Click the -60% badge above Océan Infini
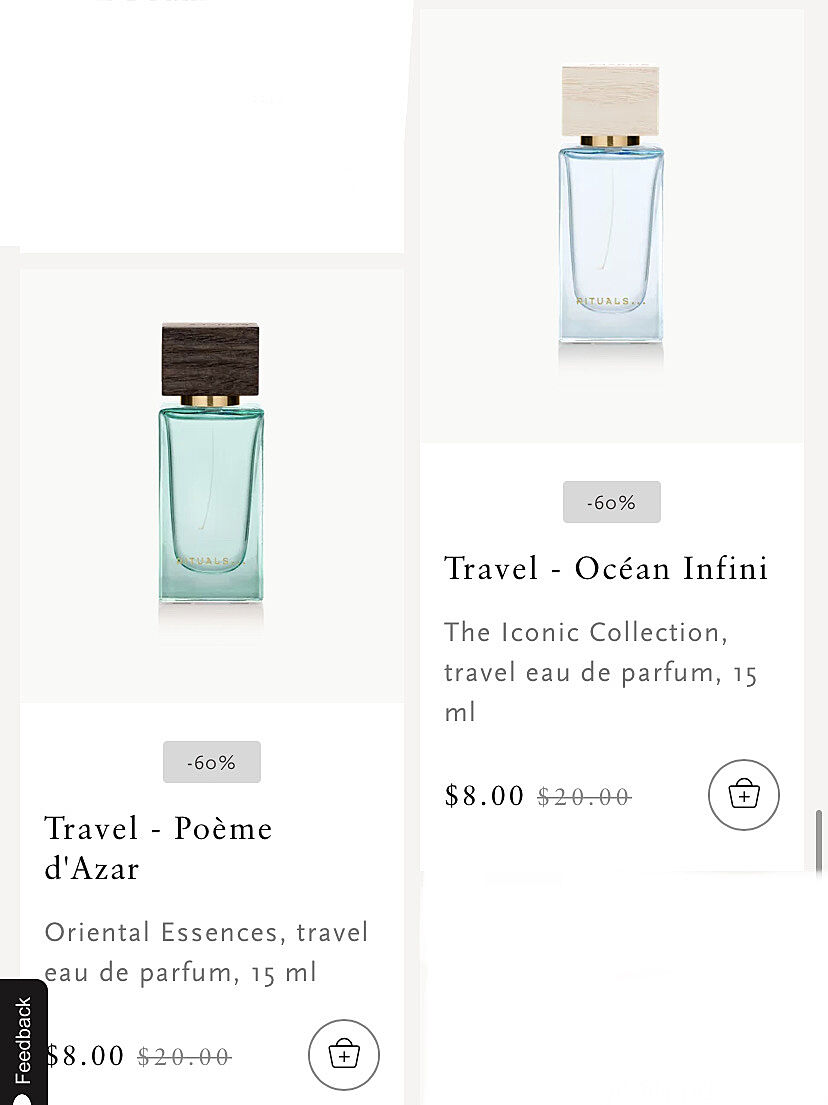The image size is (828, 1105). [x=611, y=502]
